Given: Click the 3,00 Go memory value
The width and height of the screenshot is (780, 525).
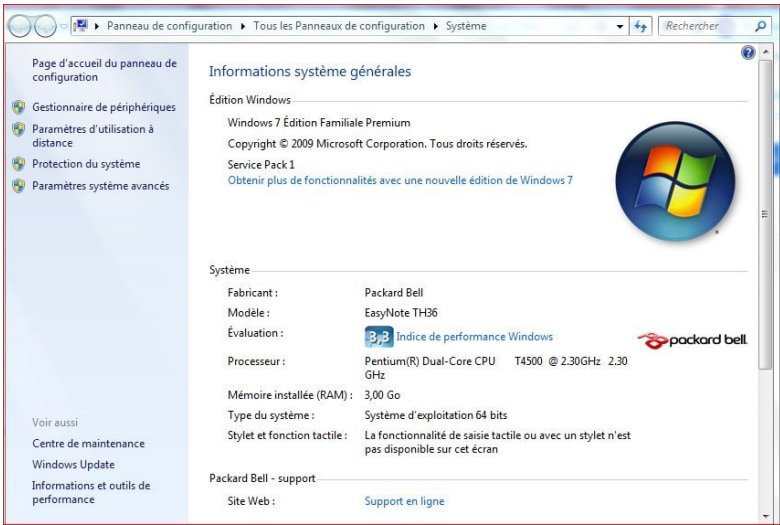Looking at the screenshot, I should 382,395.
